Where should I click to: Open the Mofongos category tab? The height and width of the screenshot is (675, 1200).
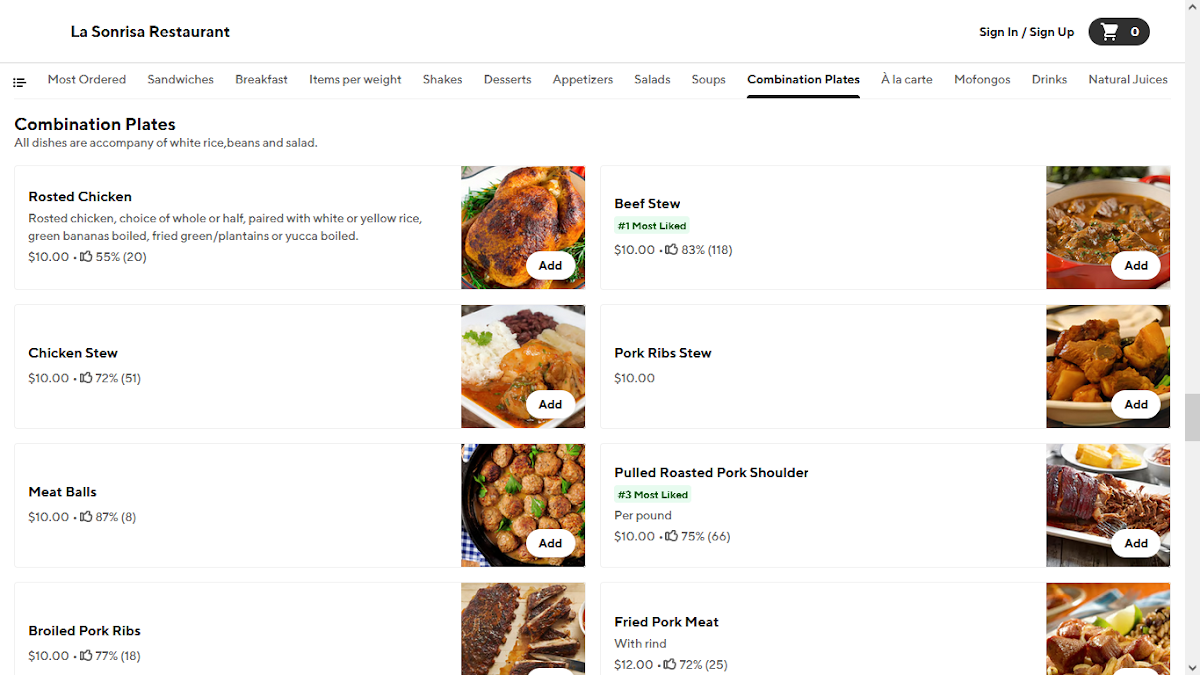point(982,79)
